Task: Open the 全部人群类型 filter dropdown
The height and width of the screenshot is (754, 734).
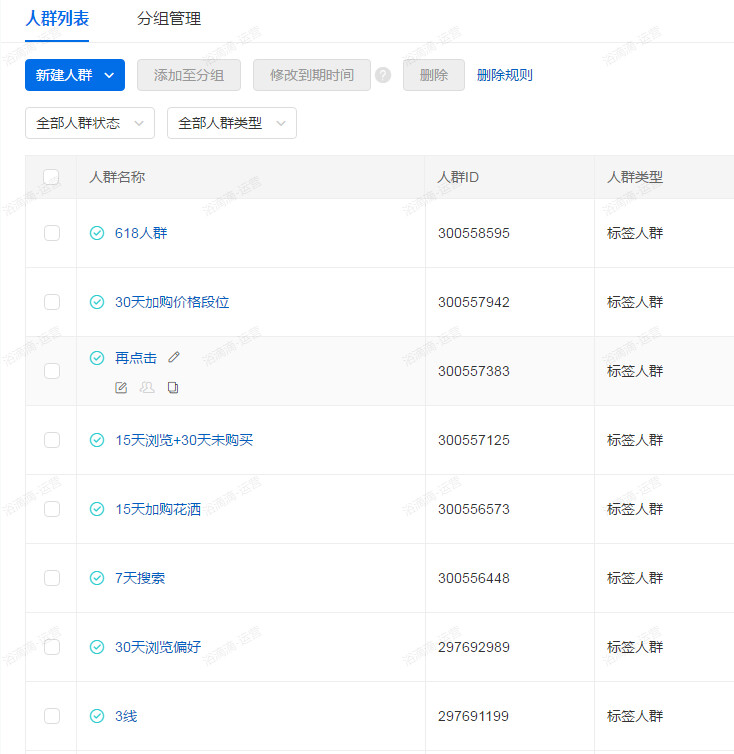Action: 232,123
